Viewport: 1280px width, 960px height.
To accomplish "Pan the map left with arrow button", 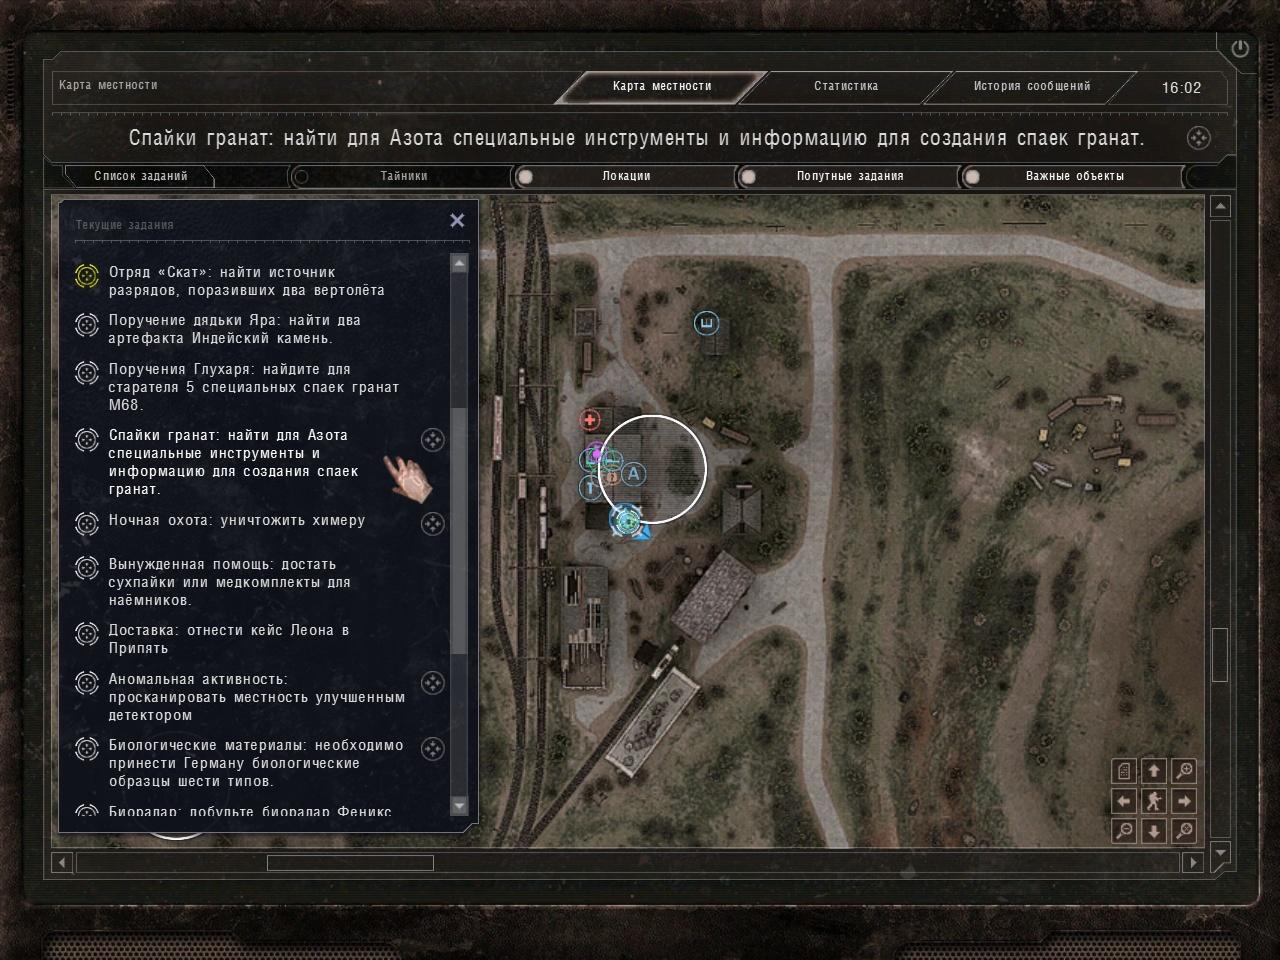I will (x=1124, y=801).
